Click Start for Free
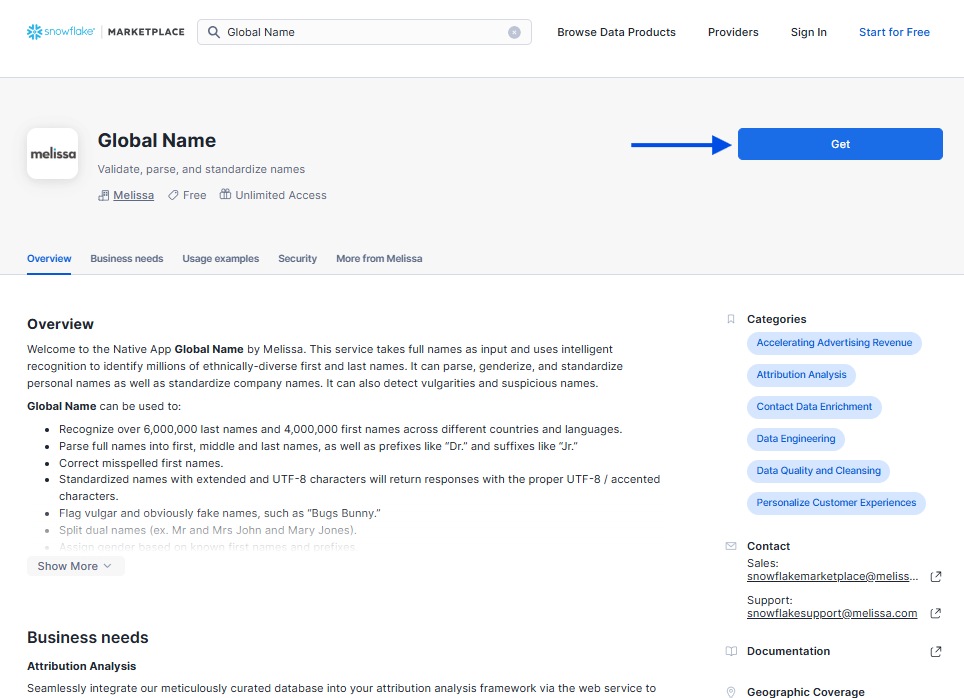 tap(894, 32)
